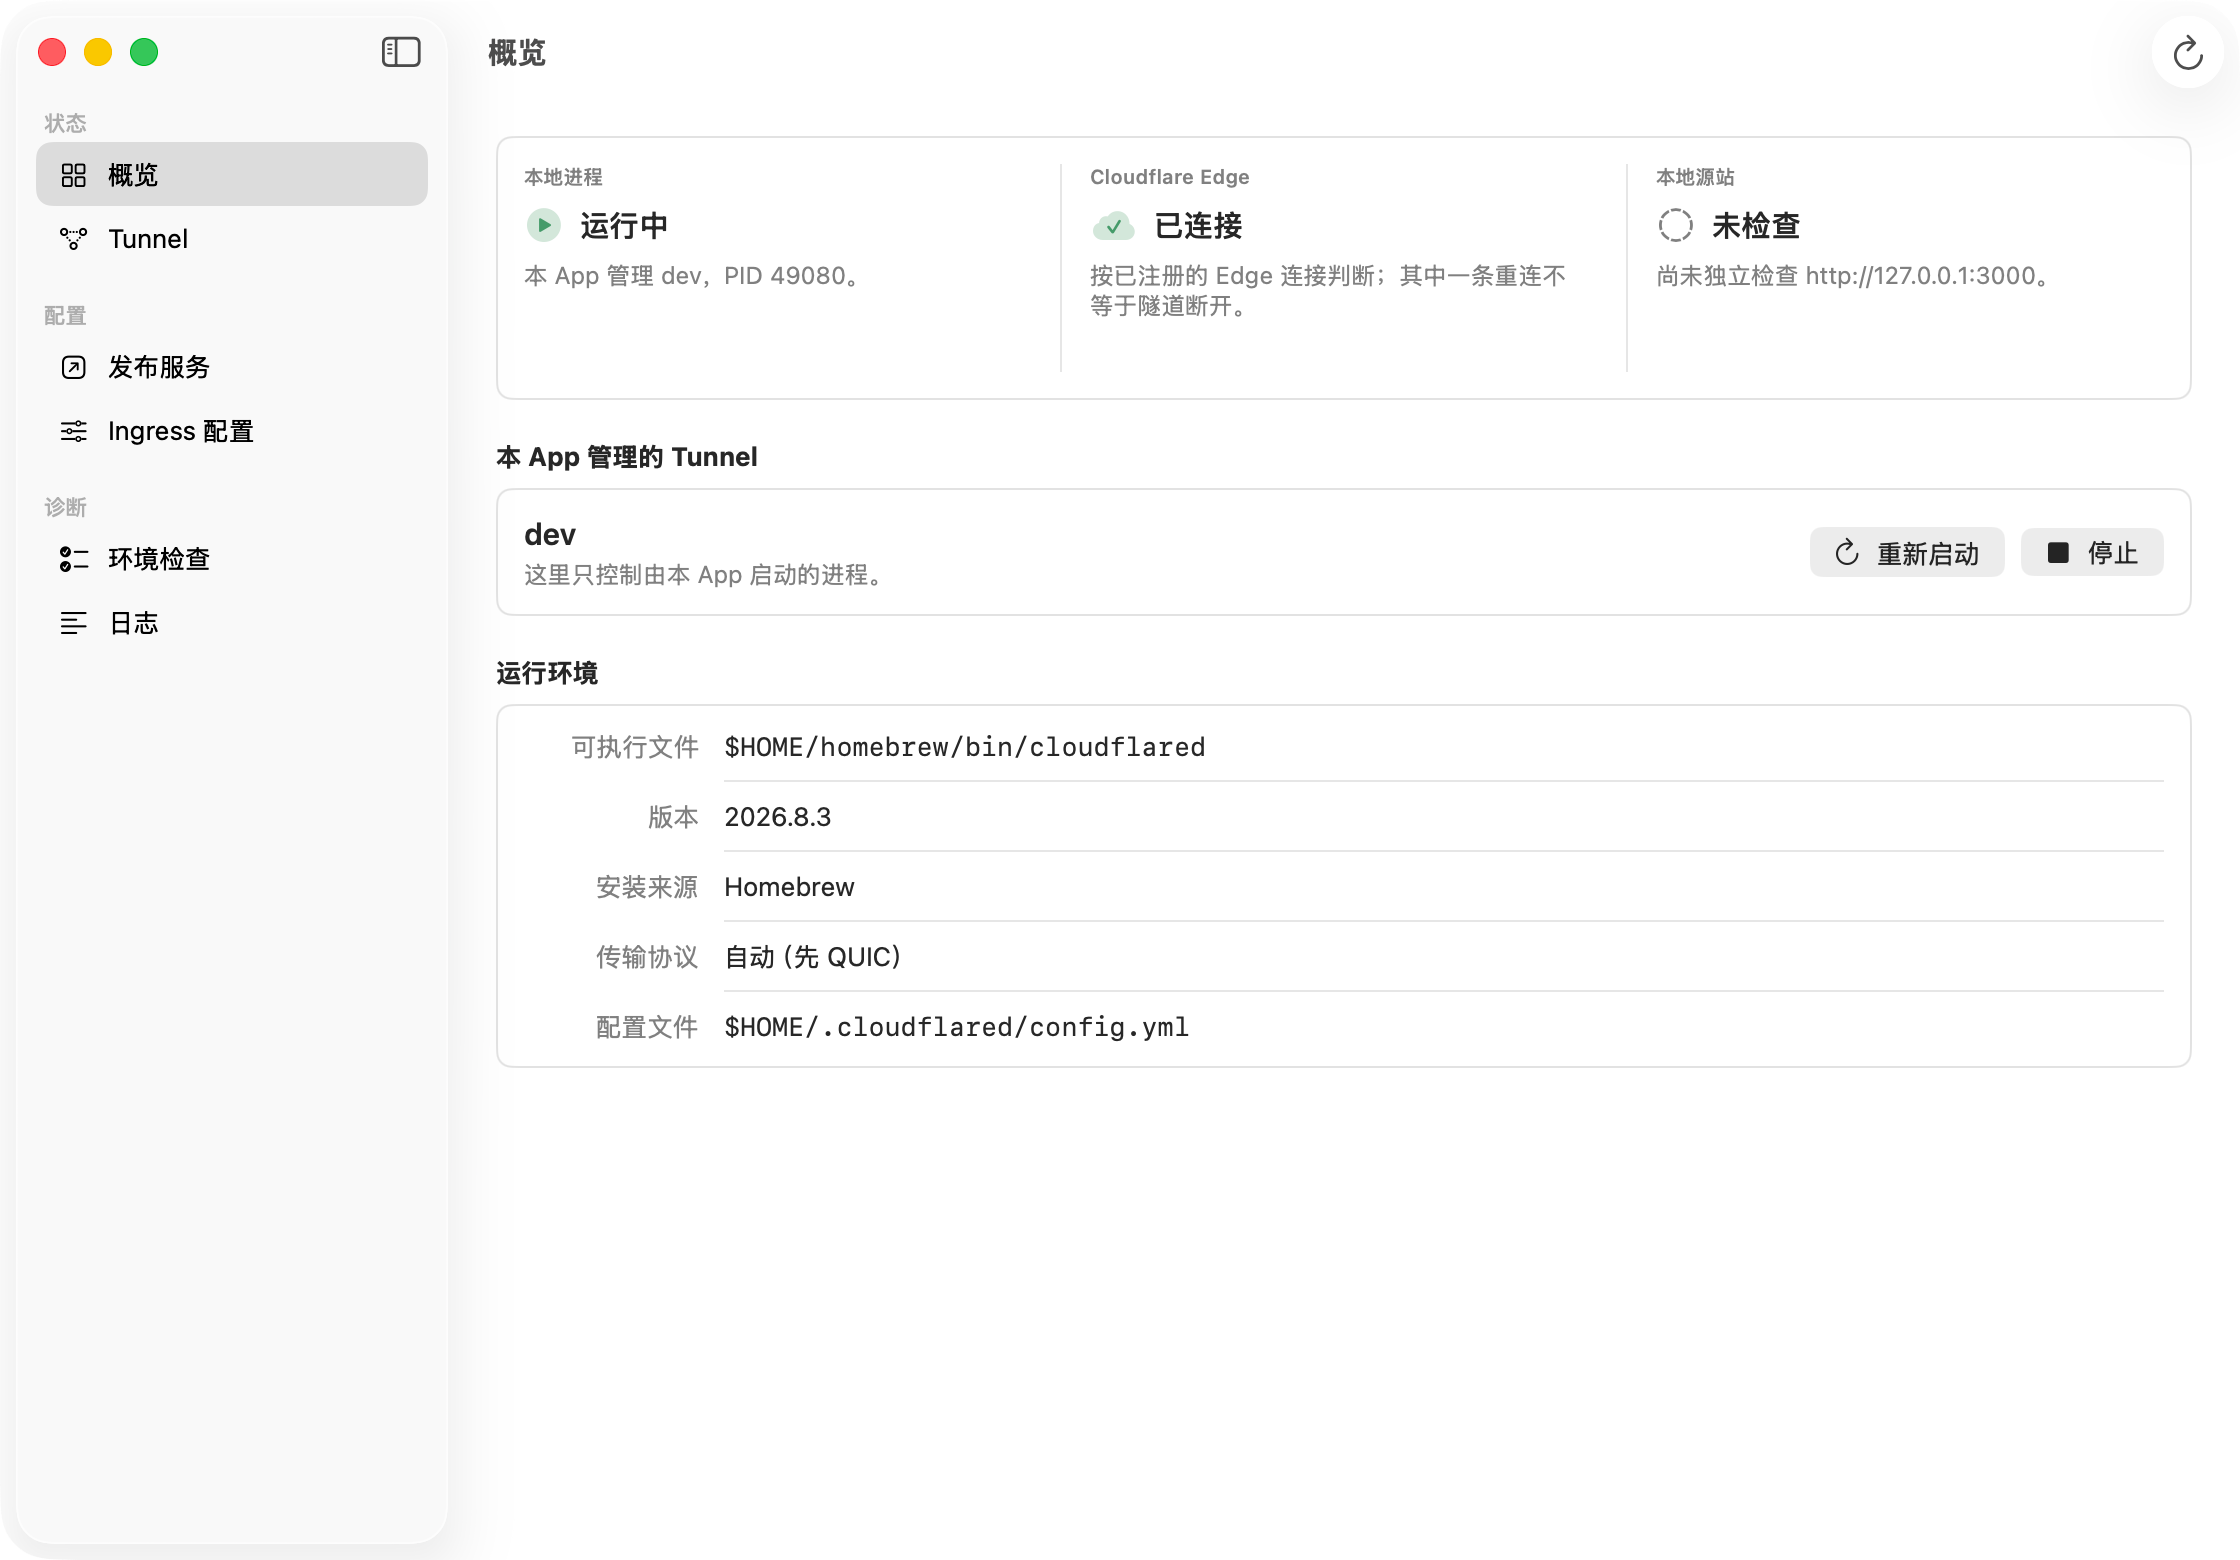
Task: Click the 日志 text-lines icon
Action: (74, 623)
